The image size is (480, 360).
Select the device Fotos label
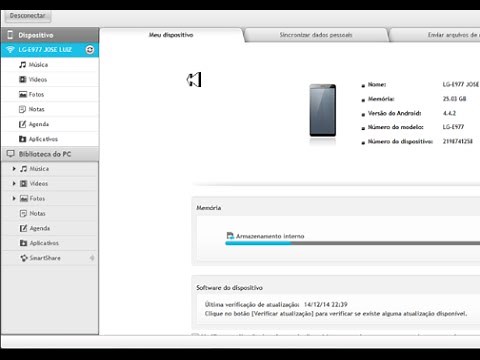[36, 94]
